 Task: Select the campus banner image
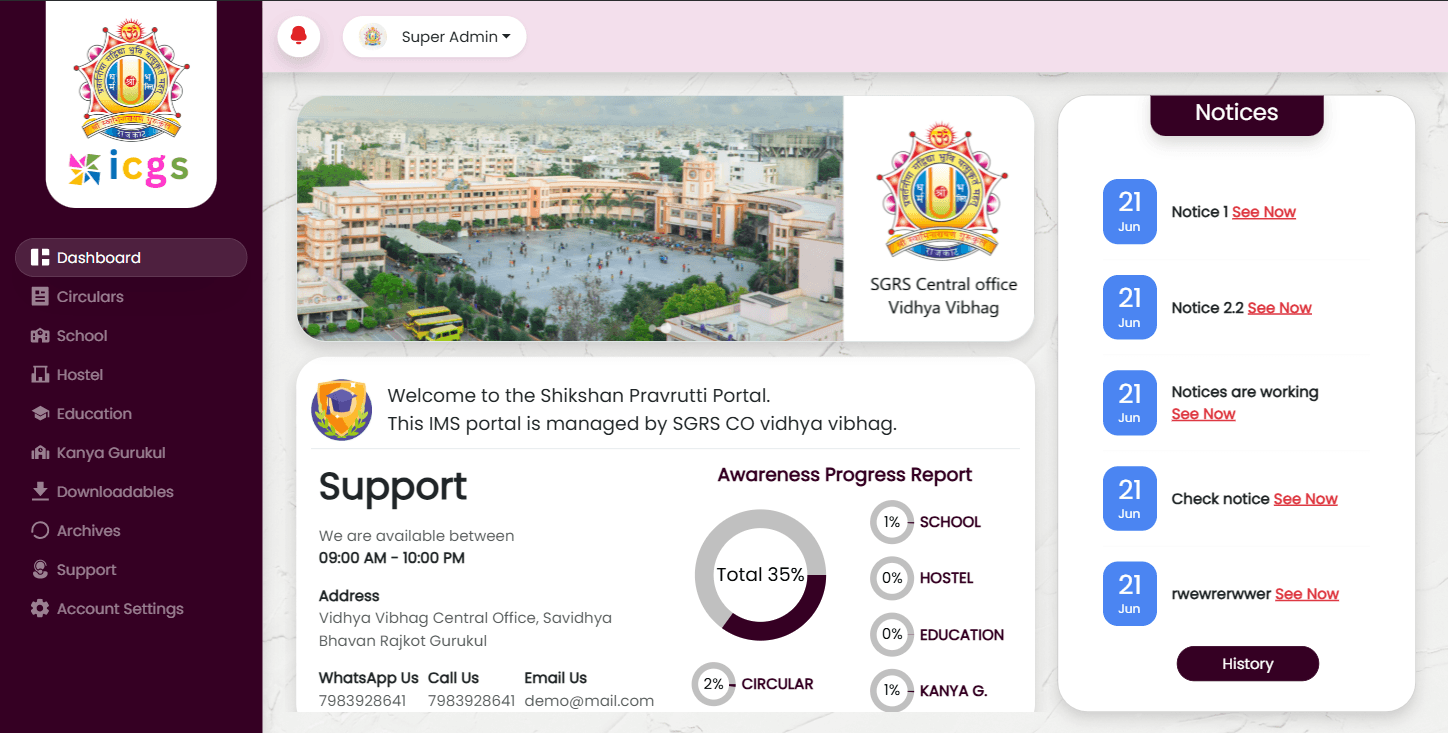pos(570,218)
